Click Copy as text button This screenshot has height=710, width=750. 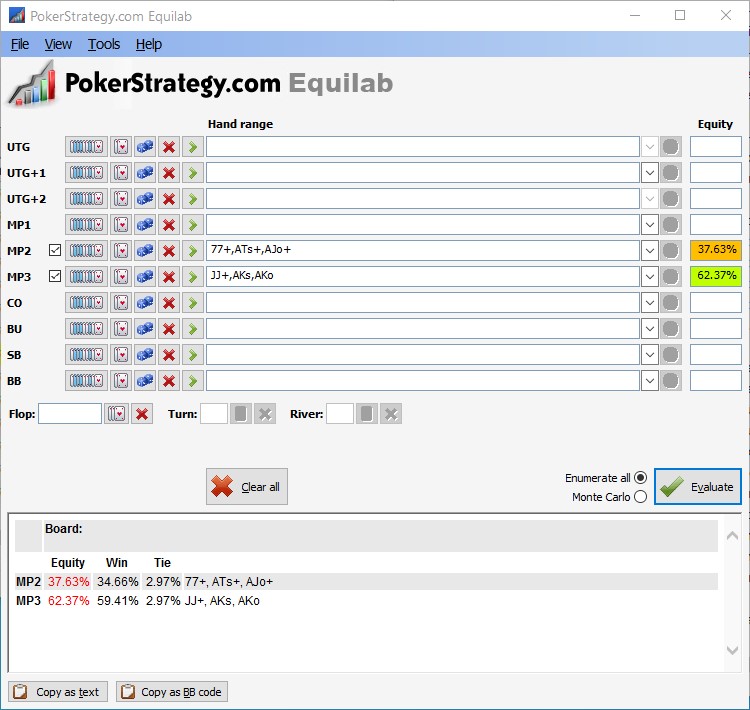pyautogui.click(x=58, y=692)
